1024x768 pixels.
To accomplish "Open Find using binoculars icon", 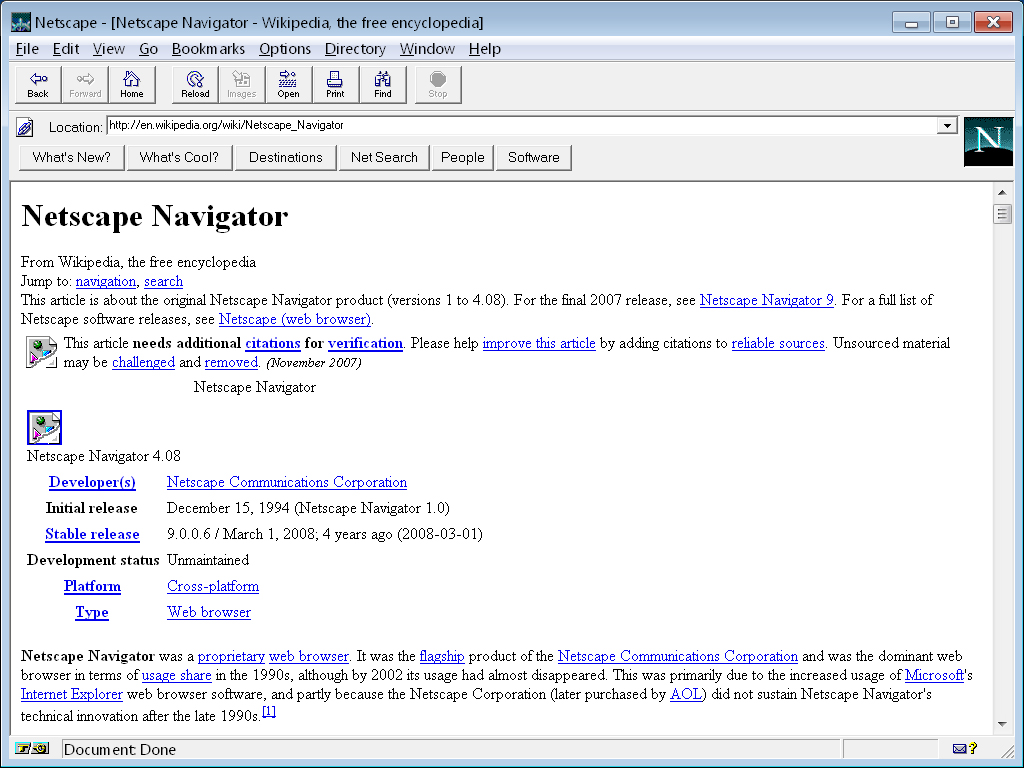I will 383,85.
